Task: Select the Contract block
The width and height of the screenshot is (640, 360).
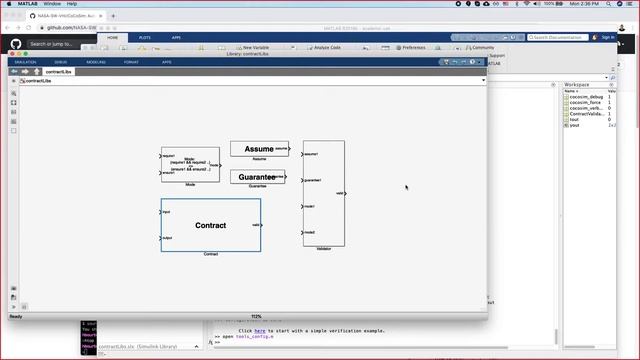Action: pos(211,225)
